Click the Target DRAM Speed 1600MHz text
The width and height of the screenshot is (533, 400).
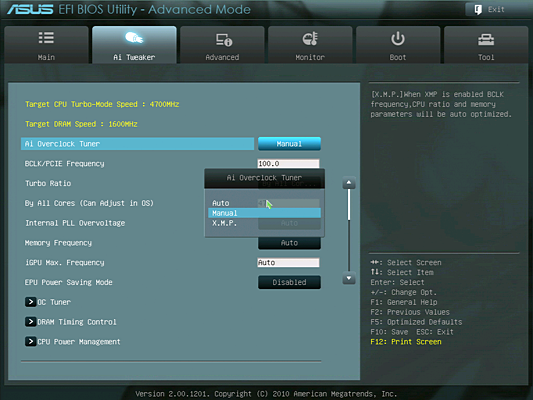(x=81, y=124)
